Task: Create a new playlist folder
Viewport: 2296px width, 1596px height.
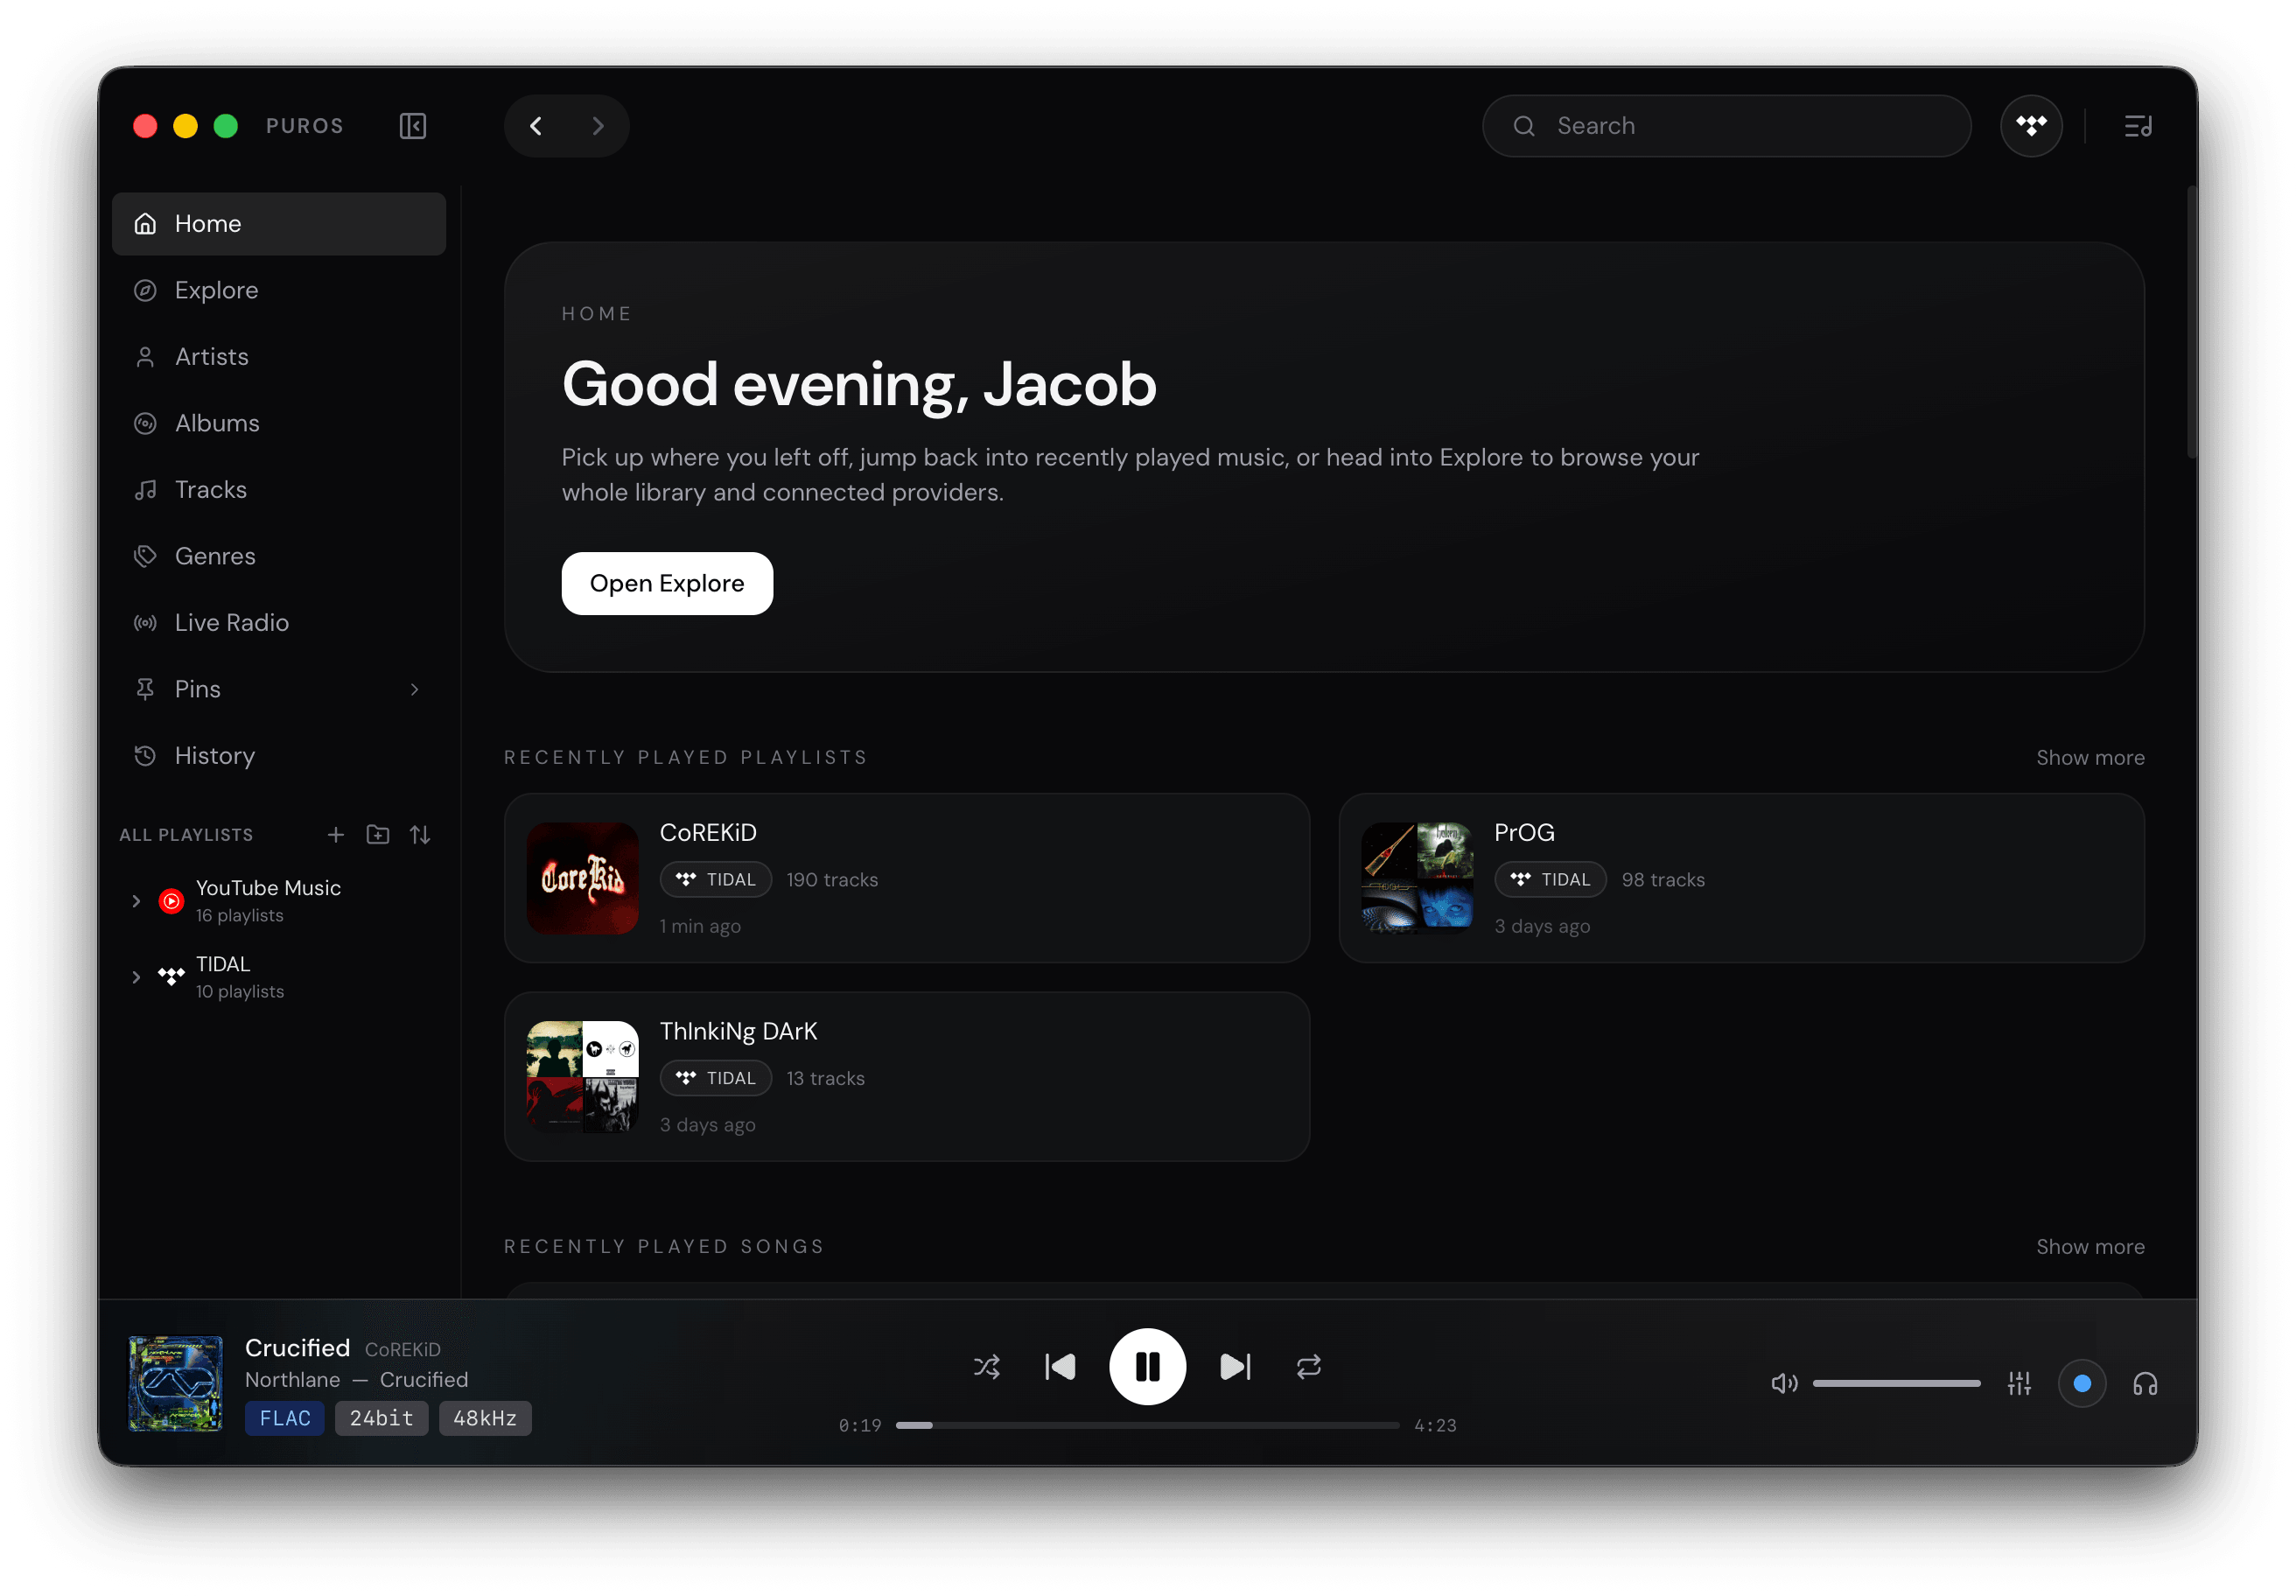Action: point(378,834)
